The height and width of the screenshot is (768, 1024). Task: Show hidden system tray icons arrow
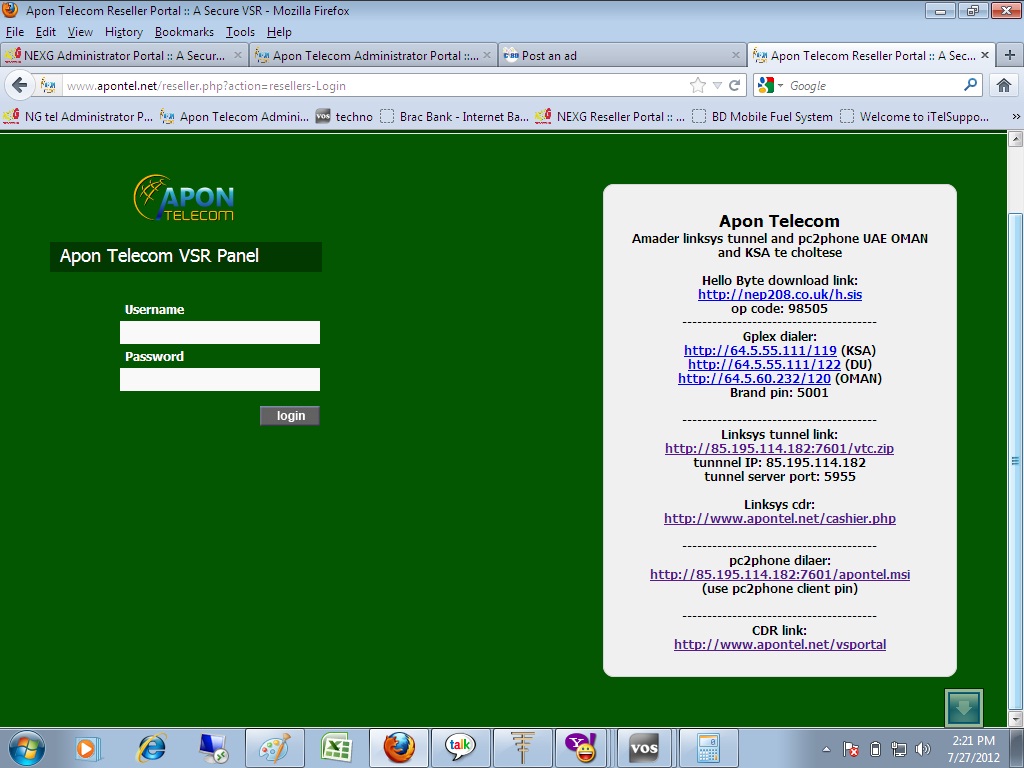coord(825,749)
